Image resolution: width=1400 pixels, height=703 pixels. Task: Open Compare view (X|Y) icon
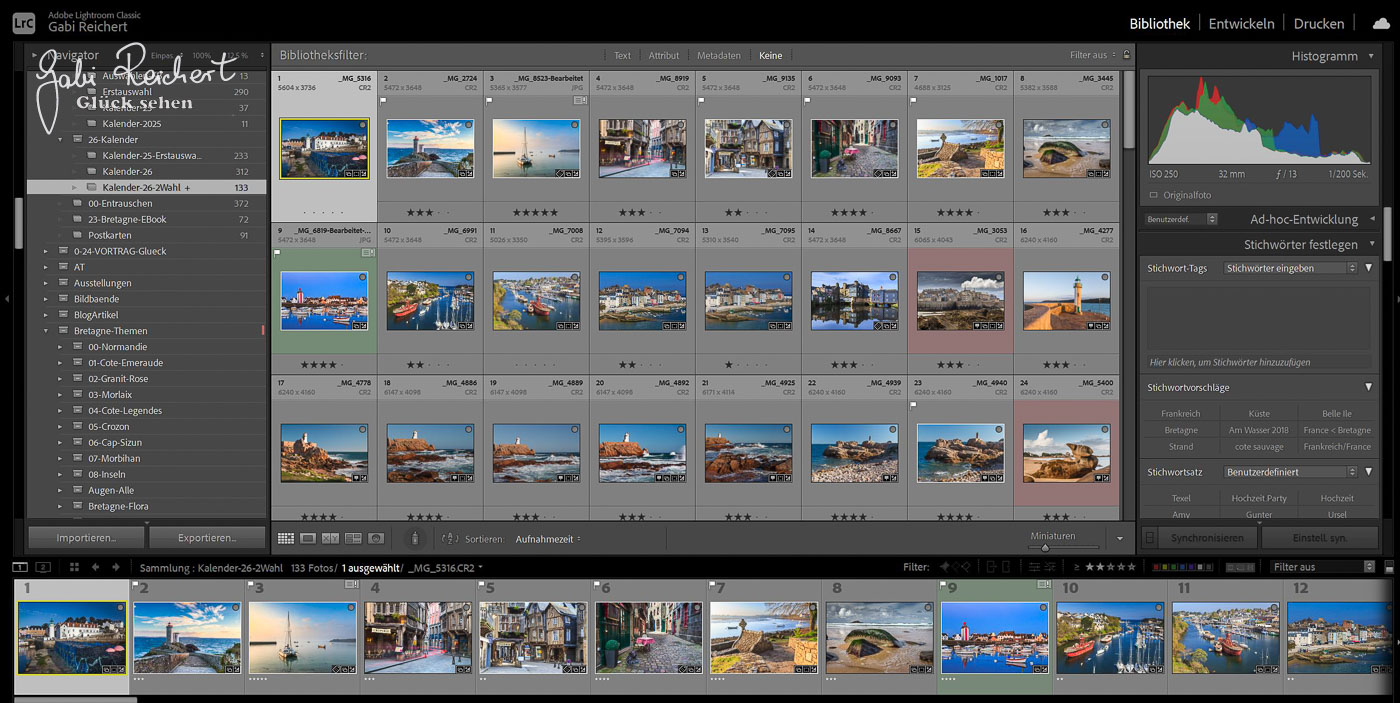(330, 538)
